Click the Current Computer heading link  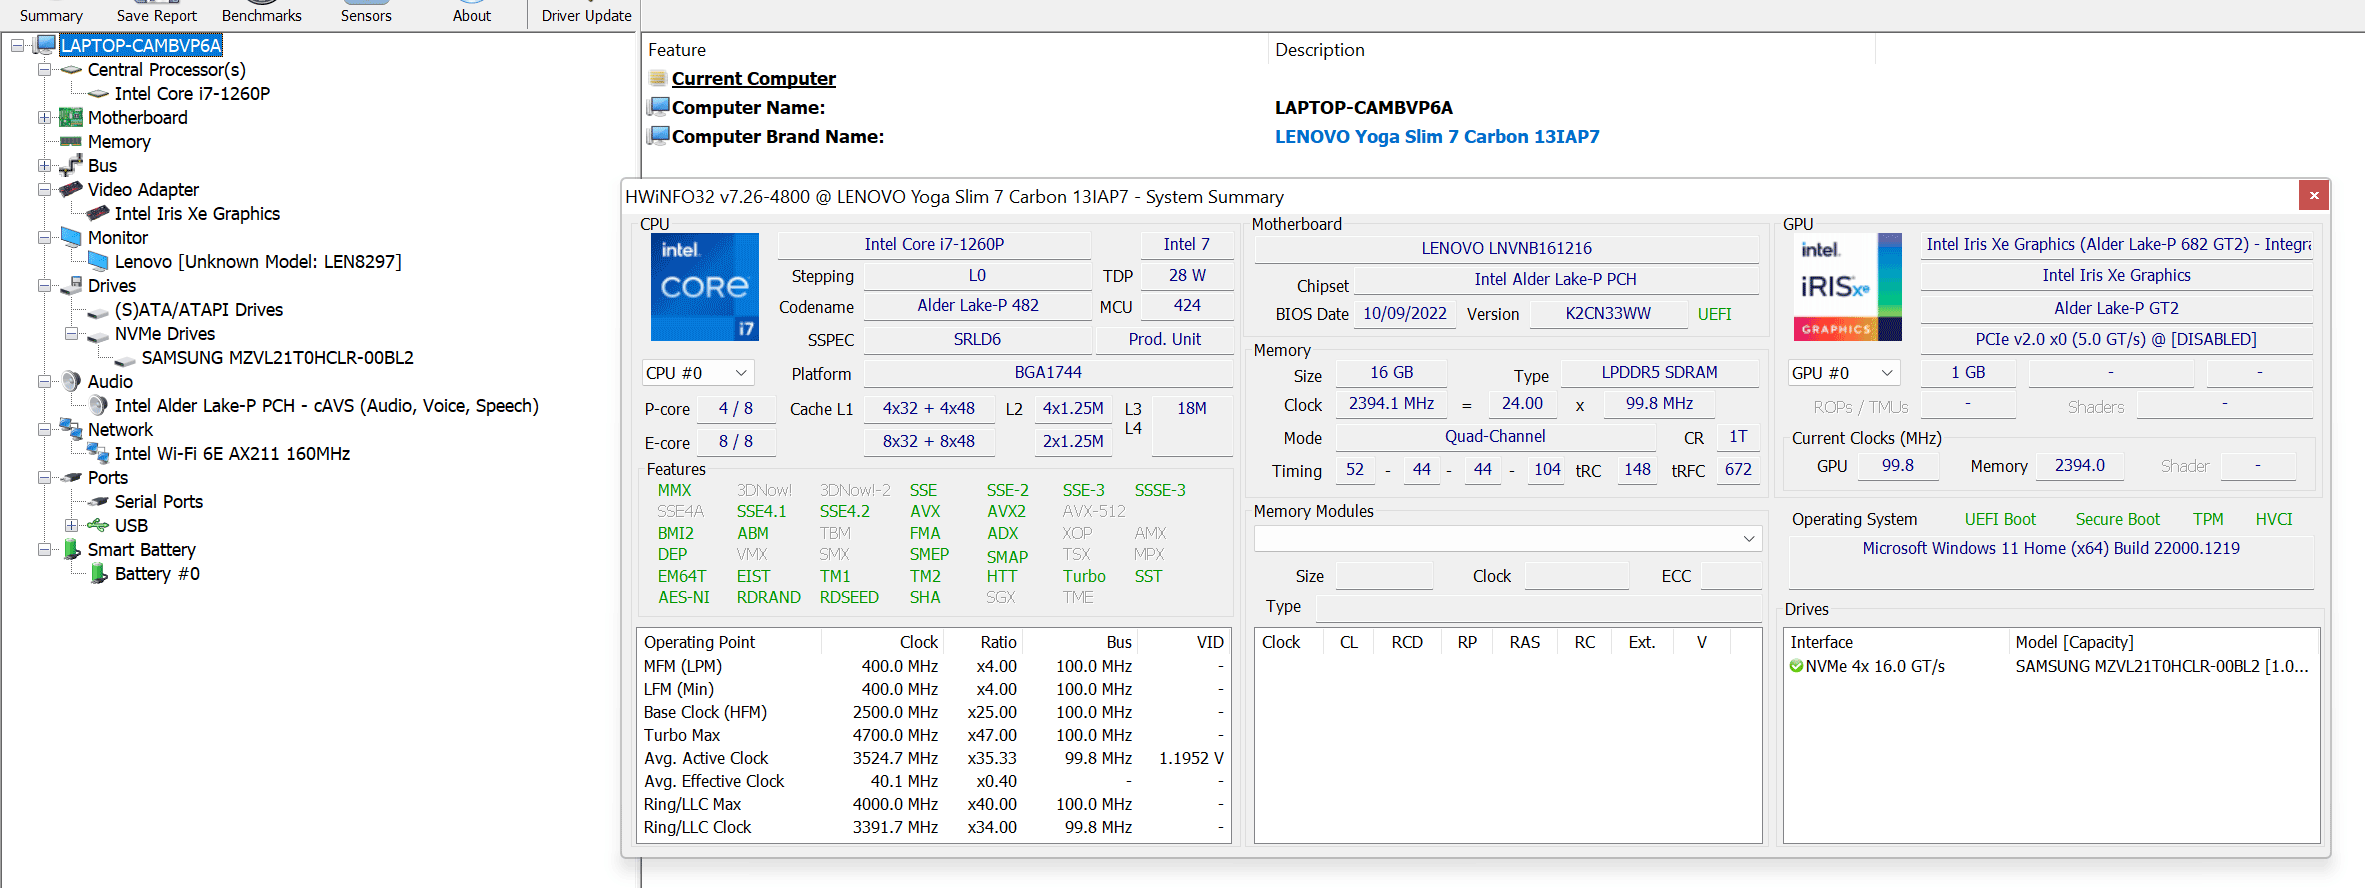[753, 79]
